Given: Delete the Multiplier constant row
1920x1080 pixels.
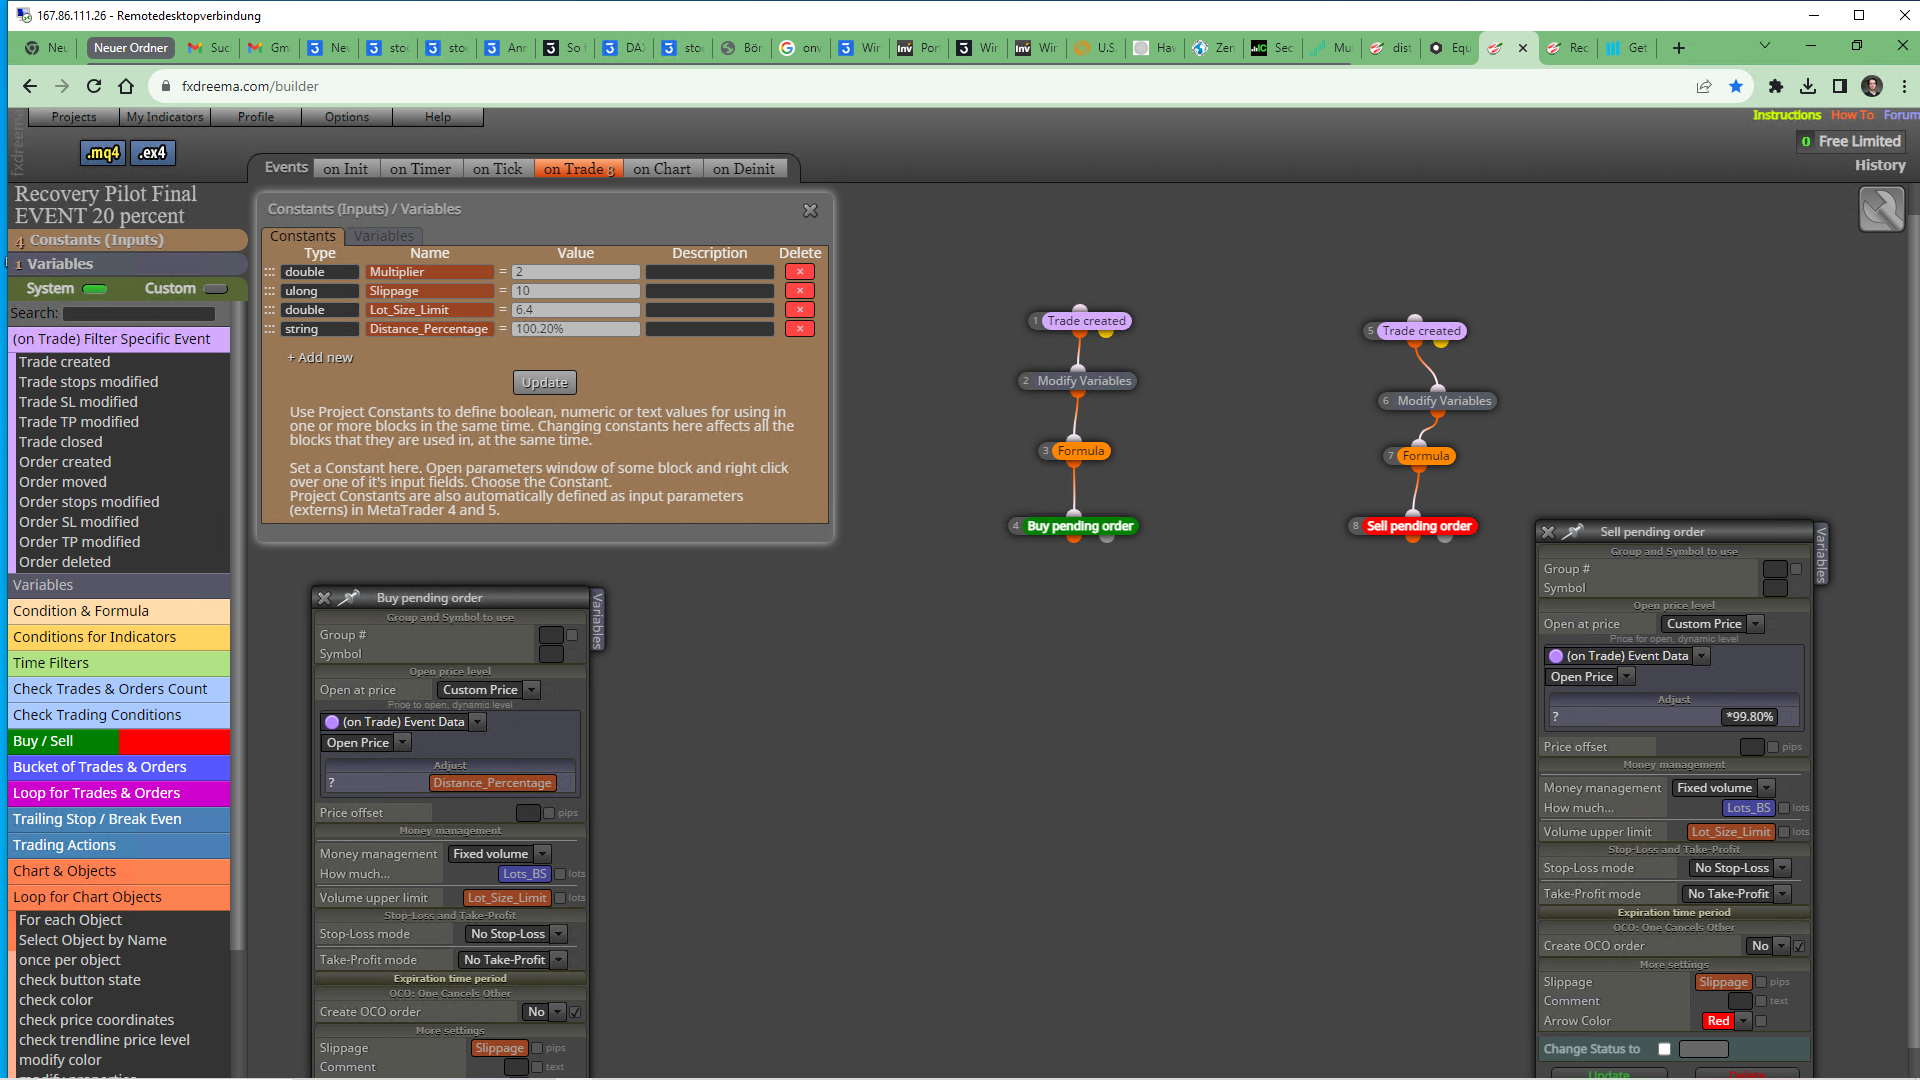Looking at the screenshot, I should click(x=800, y=272).
